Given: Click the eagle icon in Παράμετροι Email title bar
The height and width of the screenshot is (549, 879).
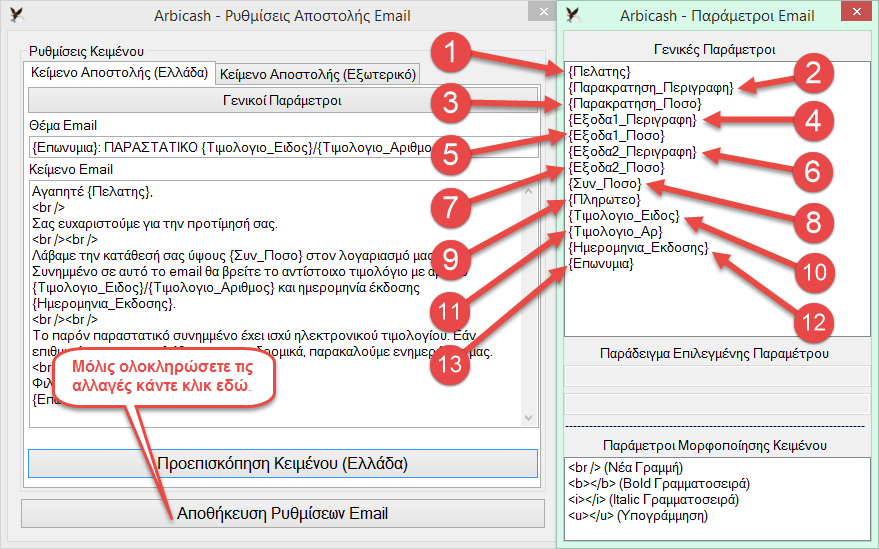Looking at the screenshot, I should 573,15.
